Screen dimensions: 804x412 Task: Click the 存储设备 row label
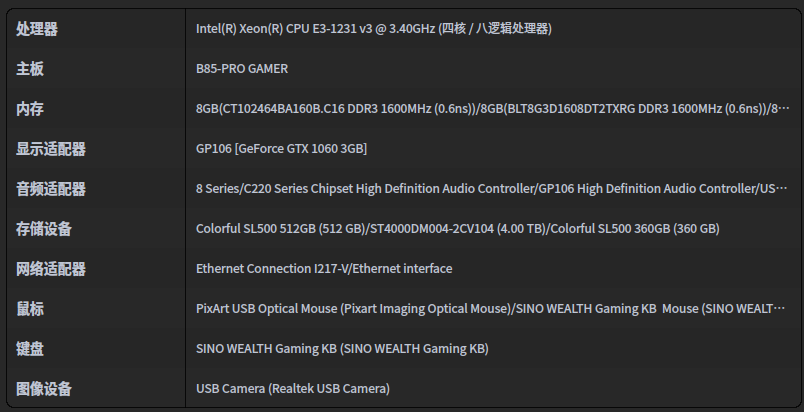[x=44, y=229]
